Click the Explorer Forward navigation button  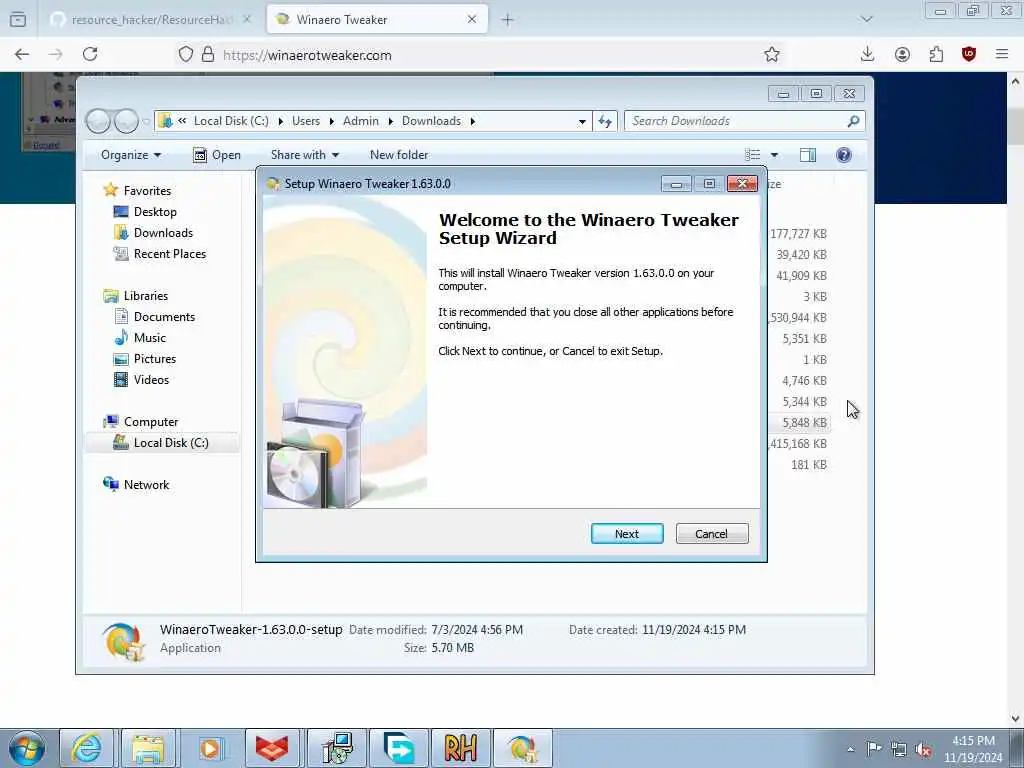pyautogui.click(x=126, y=121)
